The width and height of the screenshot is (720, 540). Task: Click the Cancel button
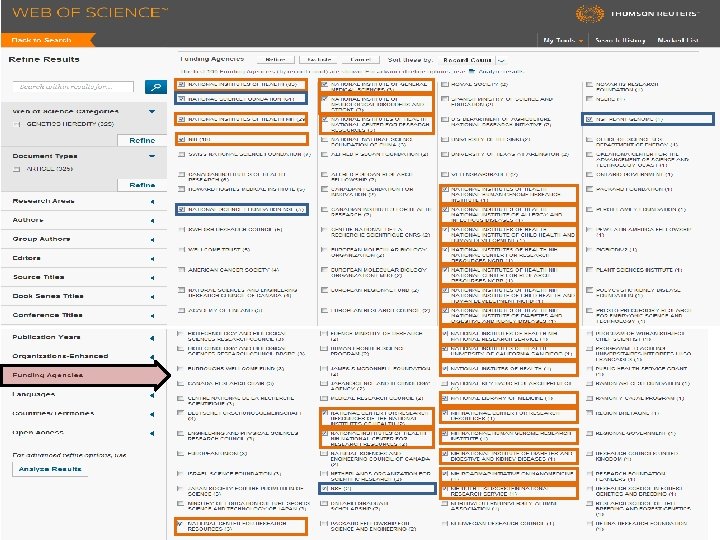click(360, 60)
